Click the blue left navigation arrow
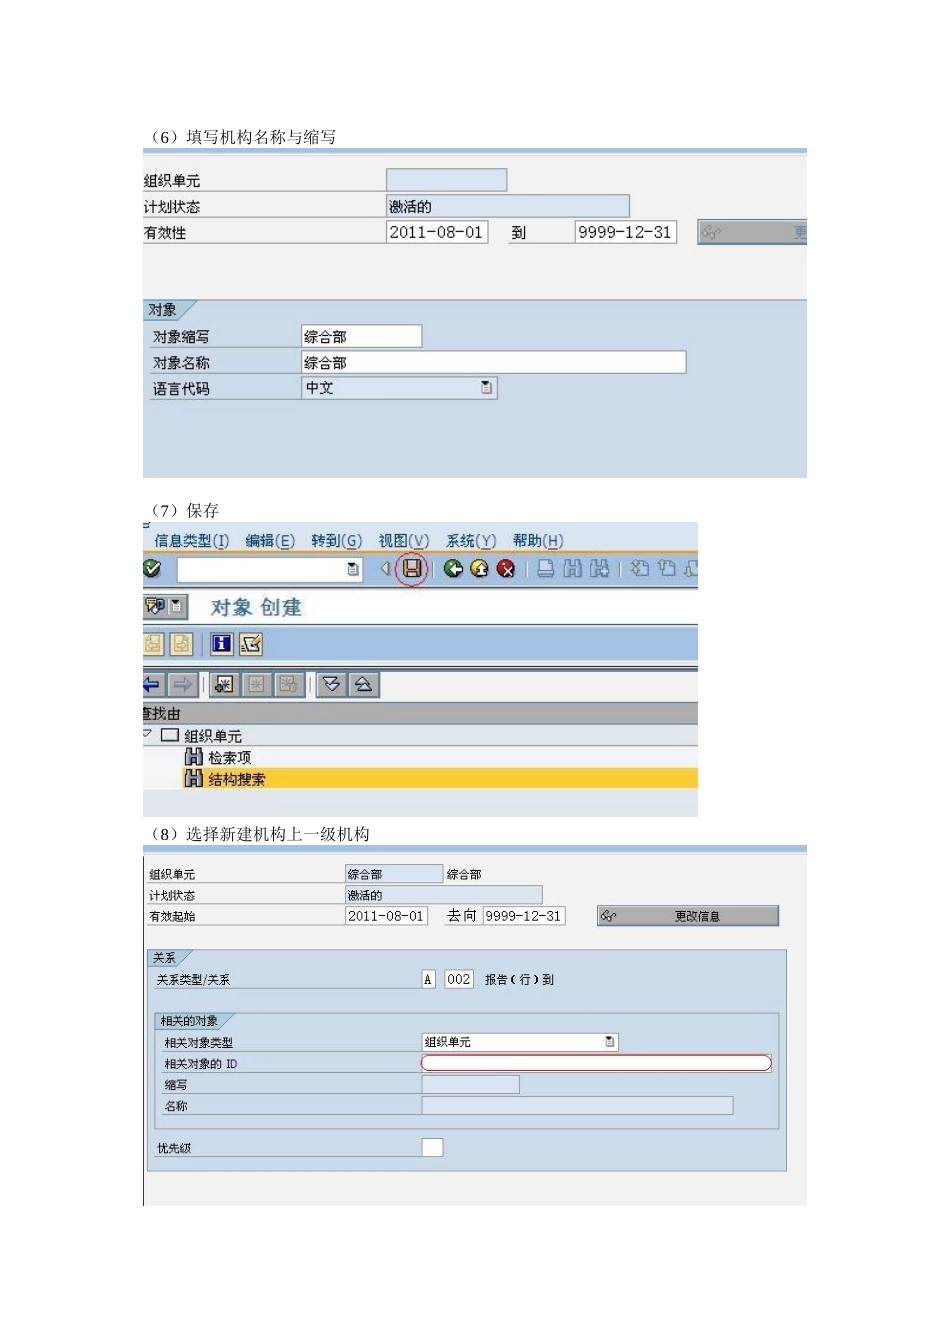Screen dimensions: 950x1344 [152, 685]
